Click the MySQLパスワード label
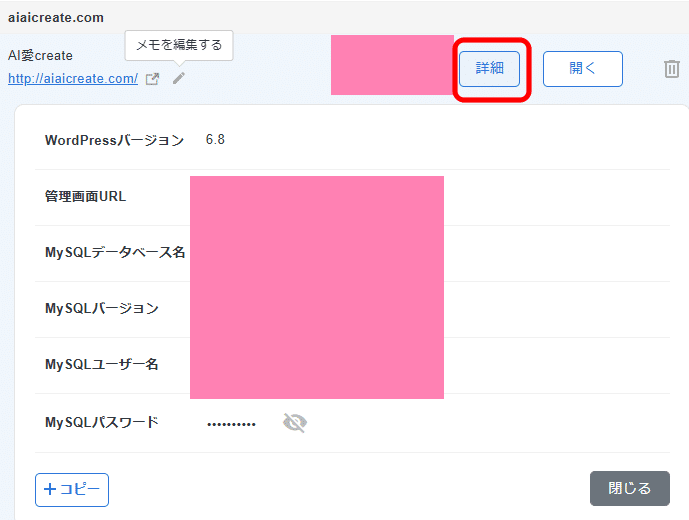This screenshot has width=689, height=520. tap(102, 422)
